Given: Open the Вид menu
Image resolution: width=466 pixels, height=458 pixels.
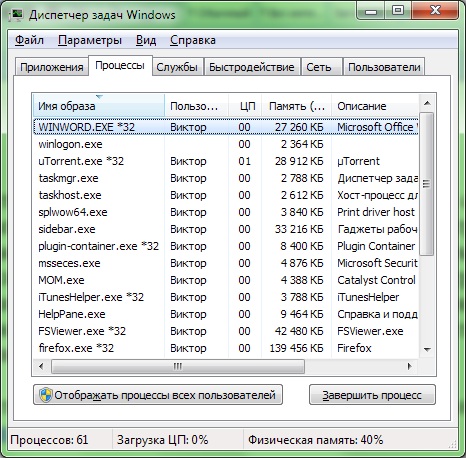Looking at the screenshot, I should [146, 40].
